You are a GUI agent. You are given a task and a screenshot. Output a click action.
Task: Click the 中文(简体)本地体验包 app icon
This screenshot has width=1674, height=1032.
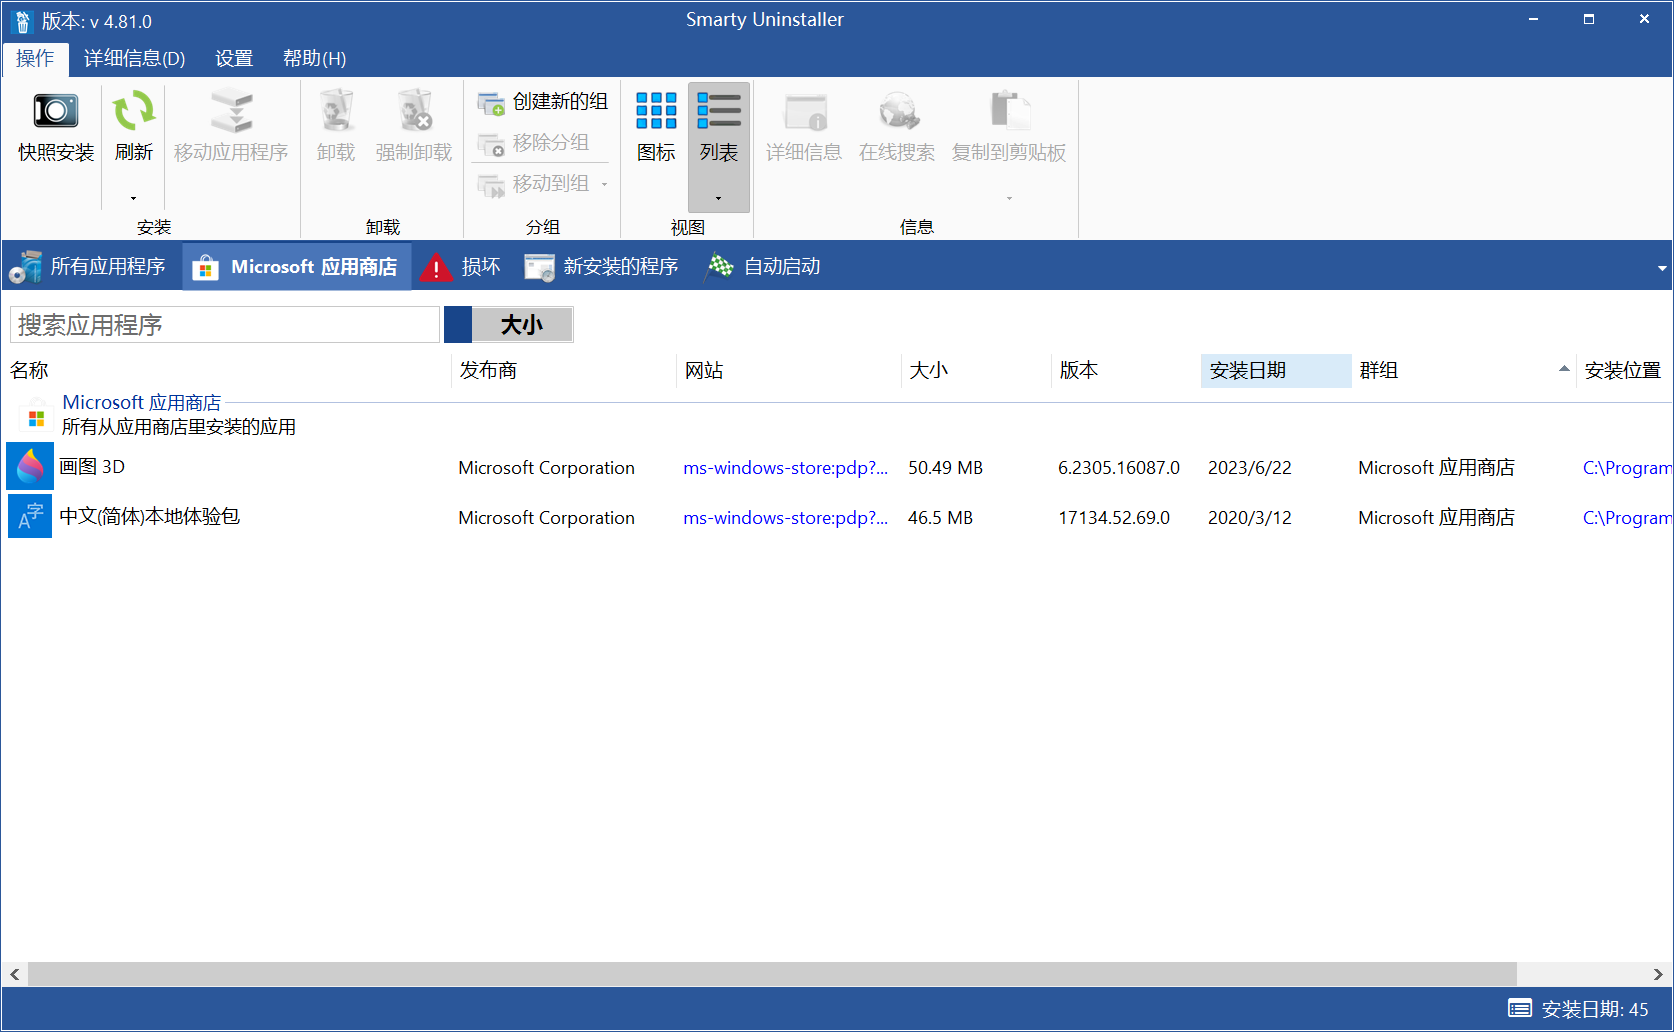(x=30, y=517)
